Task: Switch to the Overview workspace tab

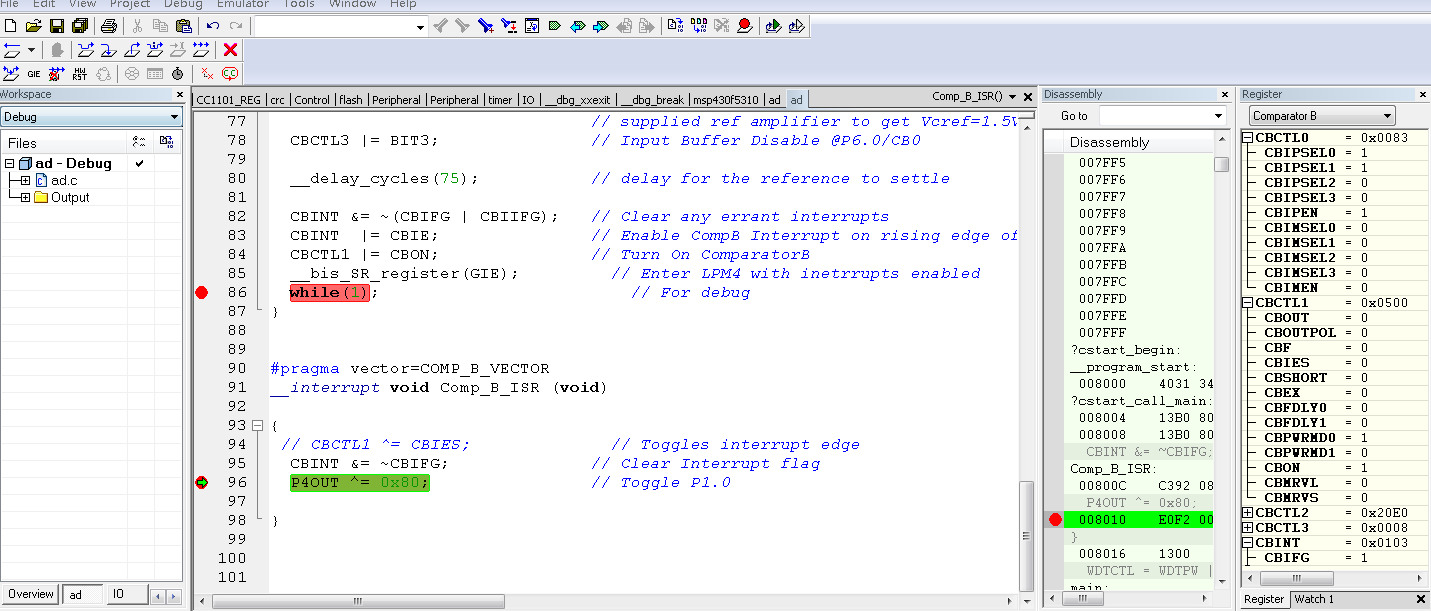Action: tap(31, 594)
